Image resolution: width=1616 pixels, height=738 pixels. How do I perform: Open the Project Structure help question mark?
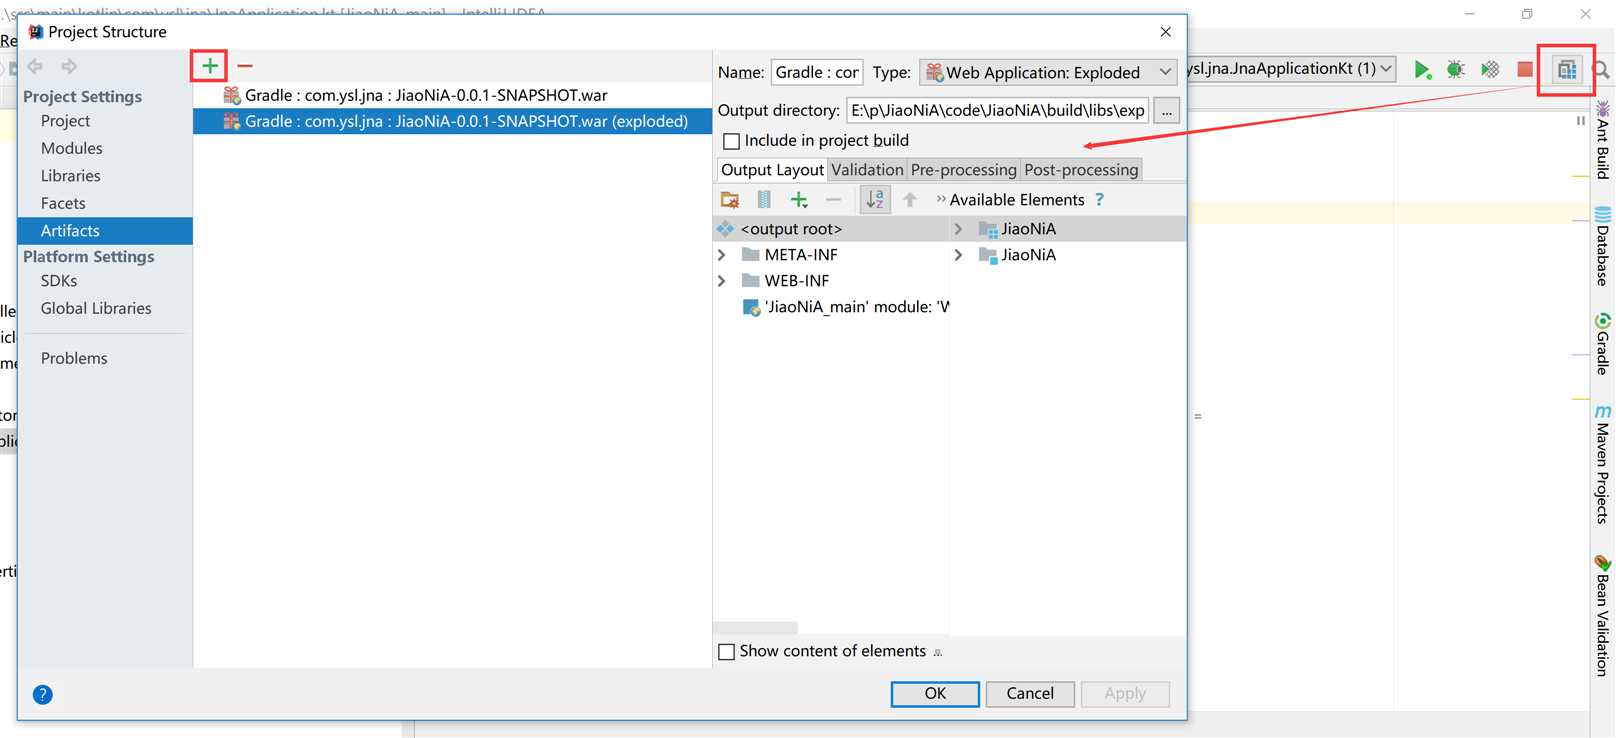[x=42, y=694]
